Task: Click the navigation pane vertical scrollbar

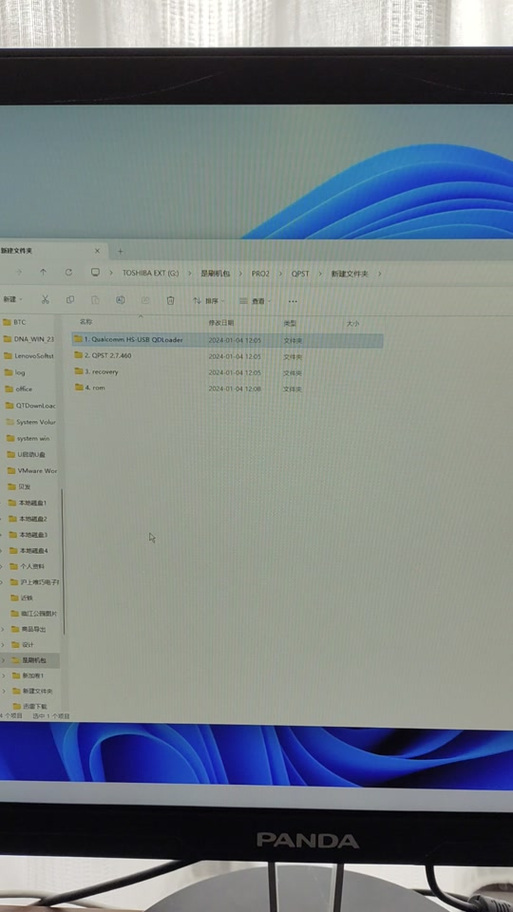Action: (63, 561)
